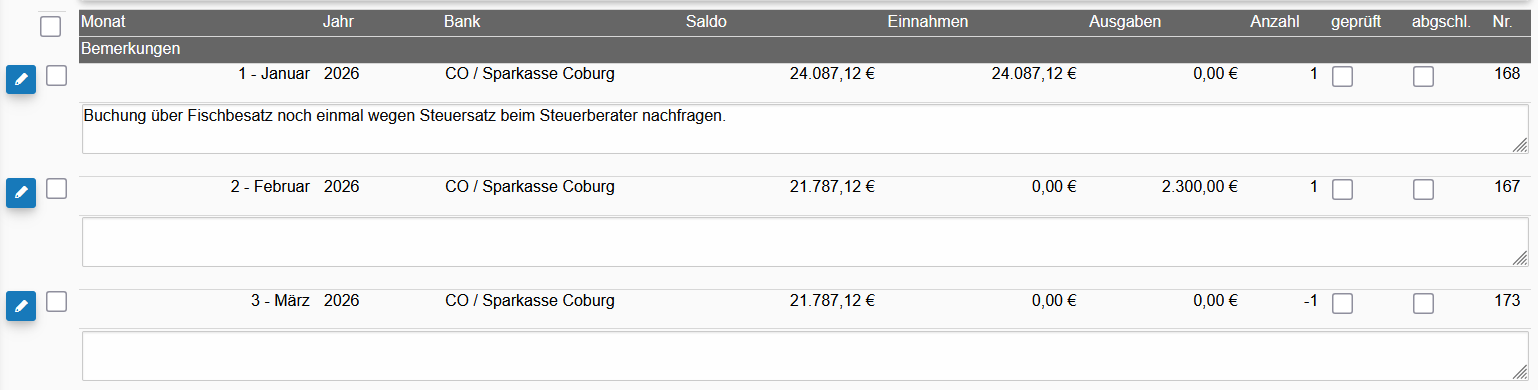Viewport: 1538px width, 390px height.
Task: Click resize grip of Februar remarks textarea
Action: (1519, 258)
